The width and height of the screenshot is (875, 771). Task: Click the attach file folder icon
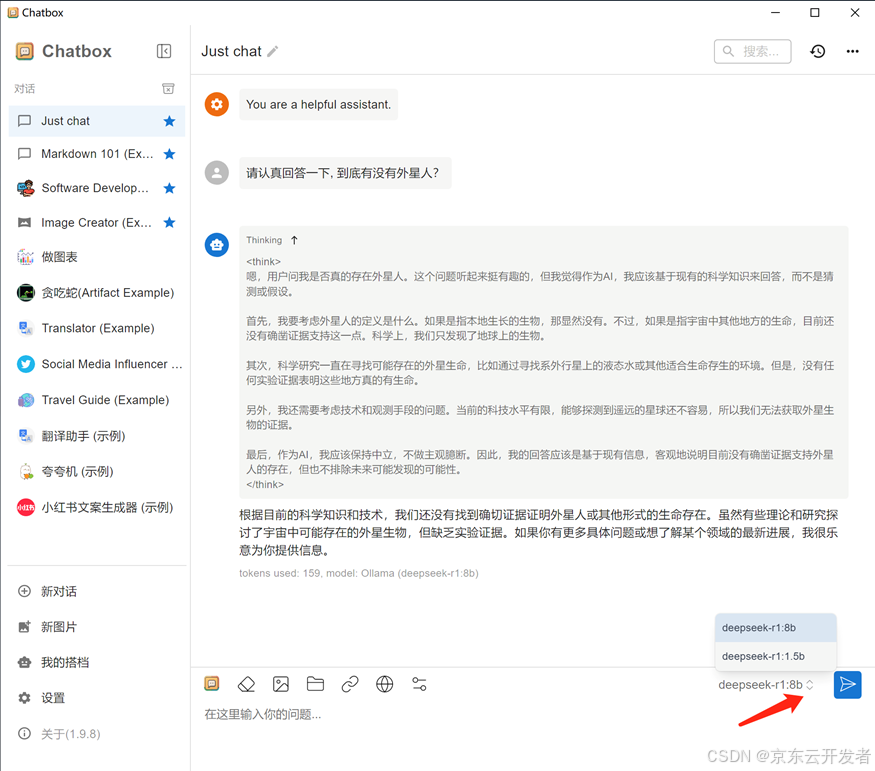315,683
